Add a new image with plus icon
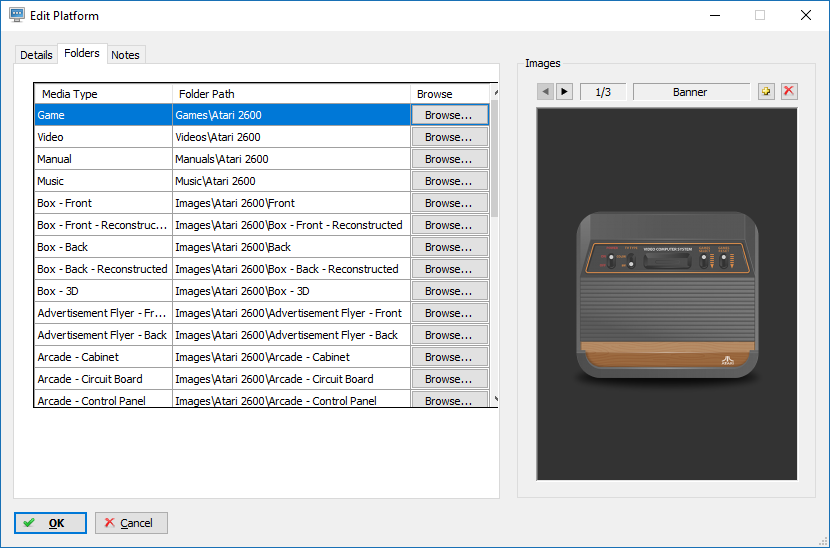 [766, 92]
